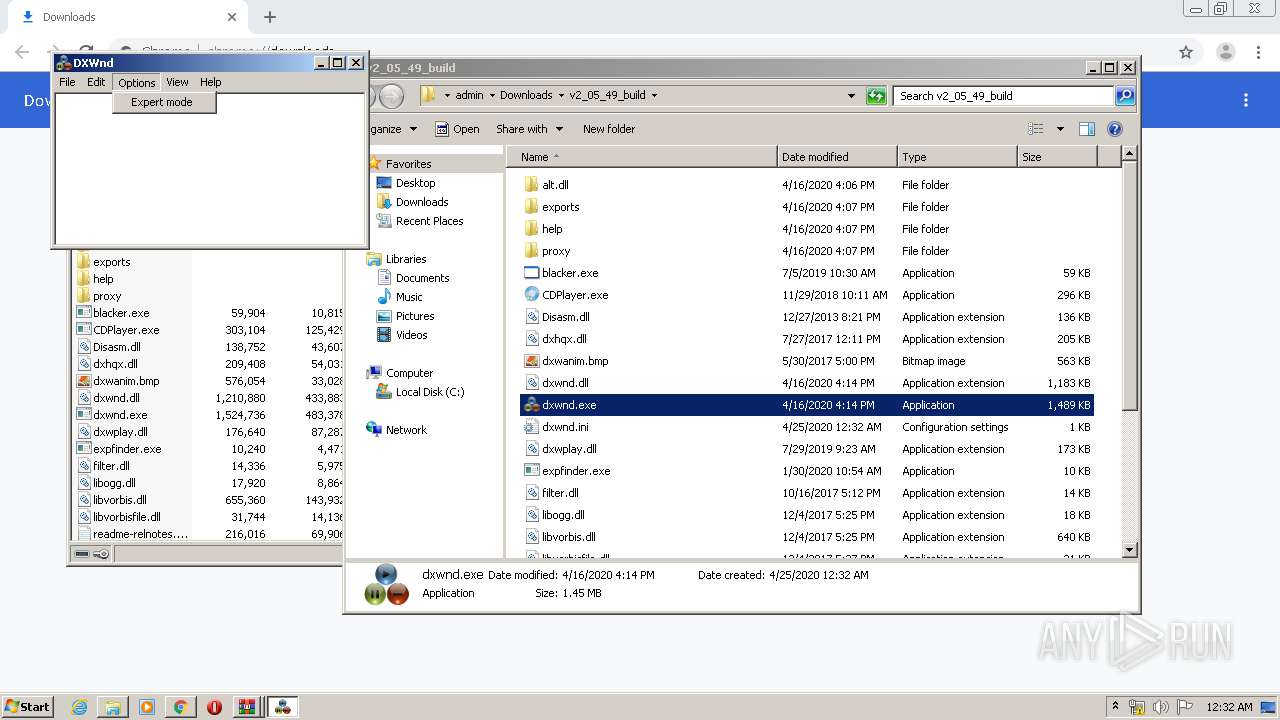Open the Documents library

(x=422, y=278)
